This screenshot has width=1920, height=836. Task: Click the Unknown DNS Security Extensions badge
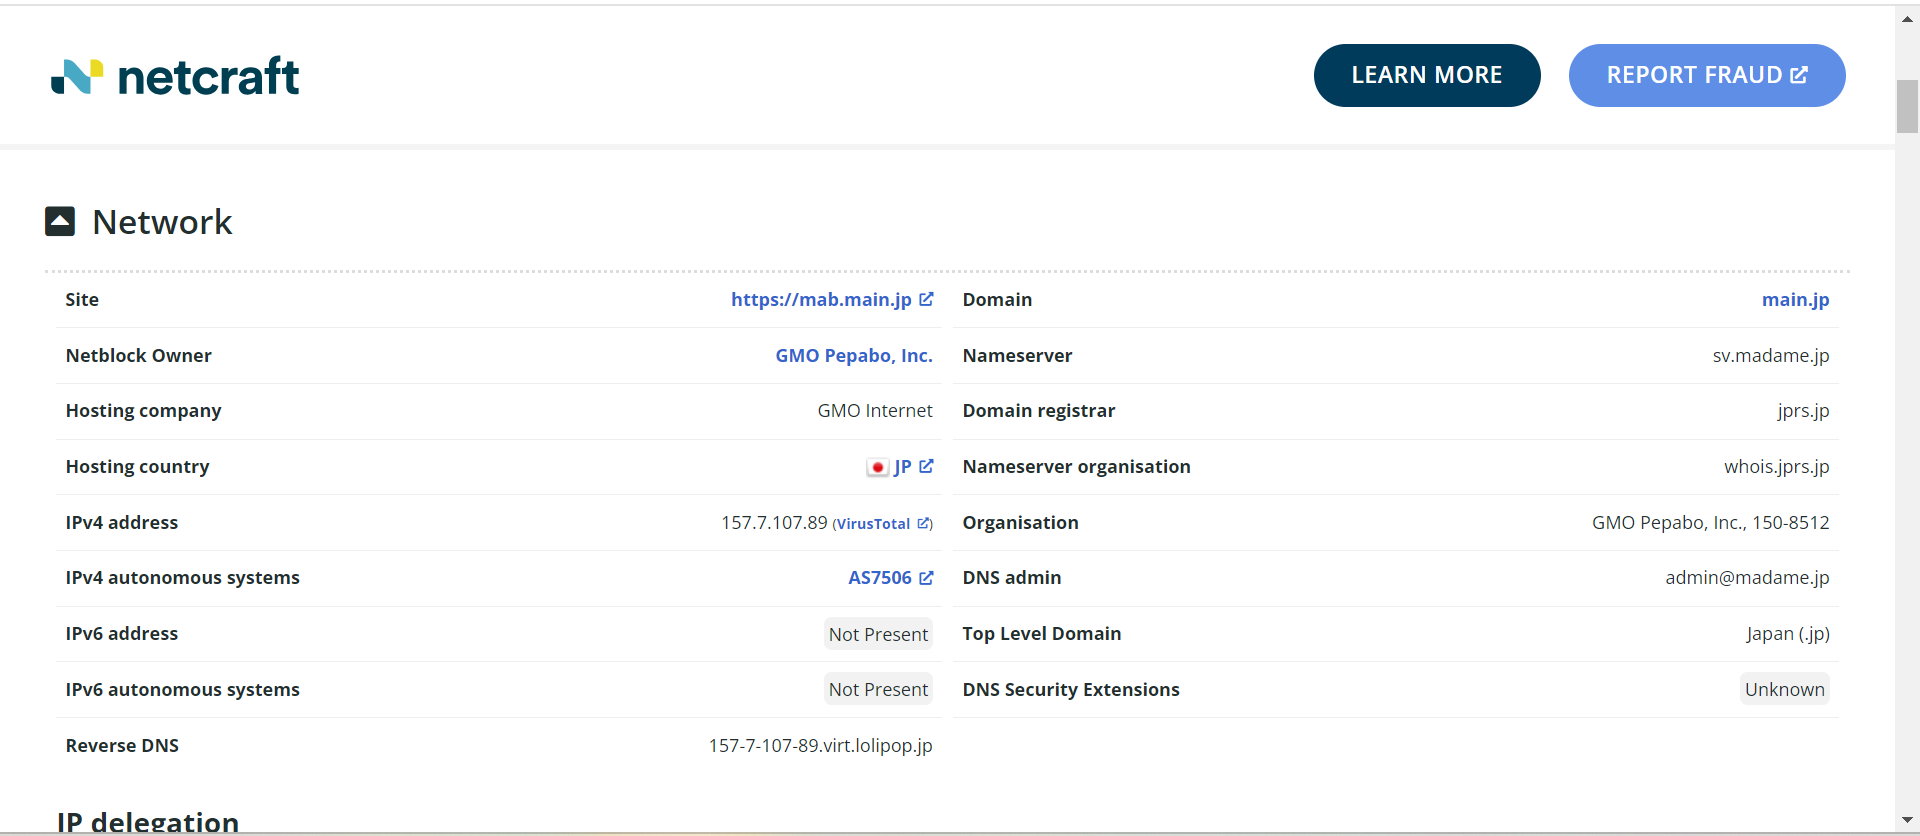[1785, 689]
